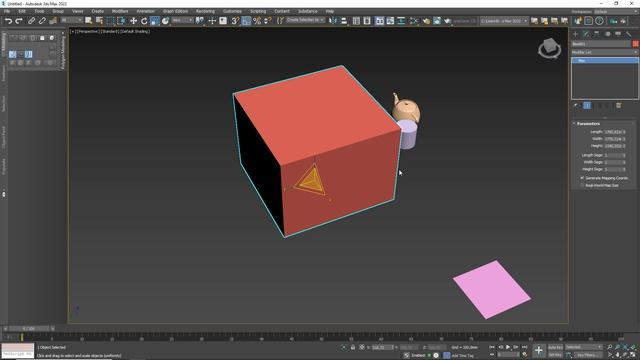Open the selection filter dropdown
Image resolution: width=640 pixels, height=360 pixels.
pyautogui.click(x=71, y=20)
